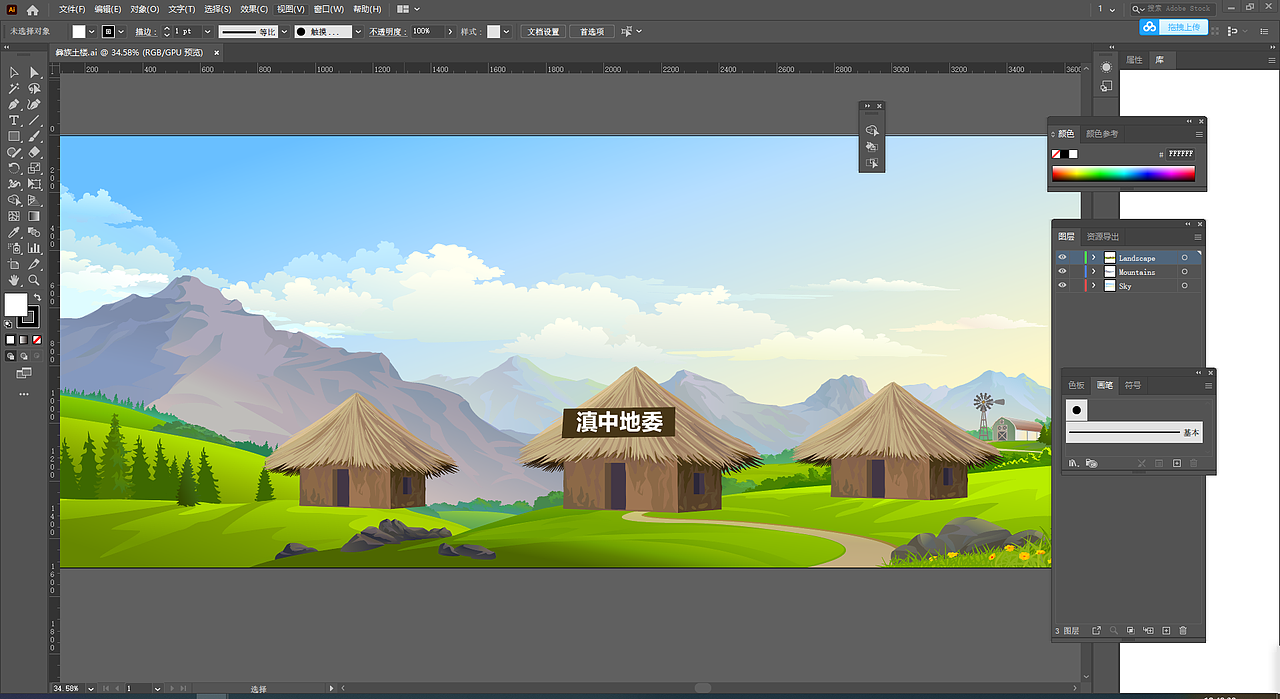Screen dimensions: 1280x699
Task: Select the Paintbrush tool
Action: 34,136
